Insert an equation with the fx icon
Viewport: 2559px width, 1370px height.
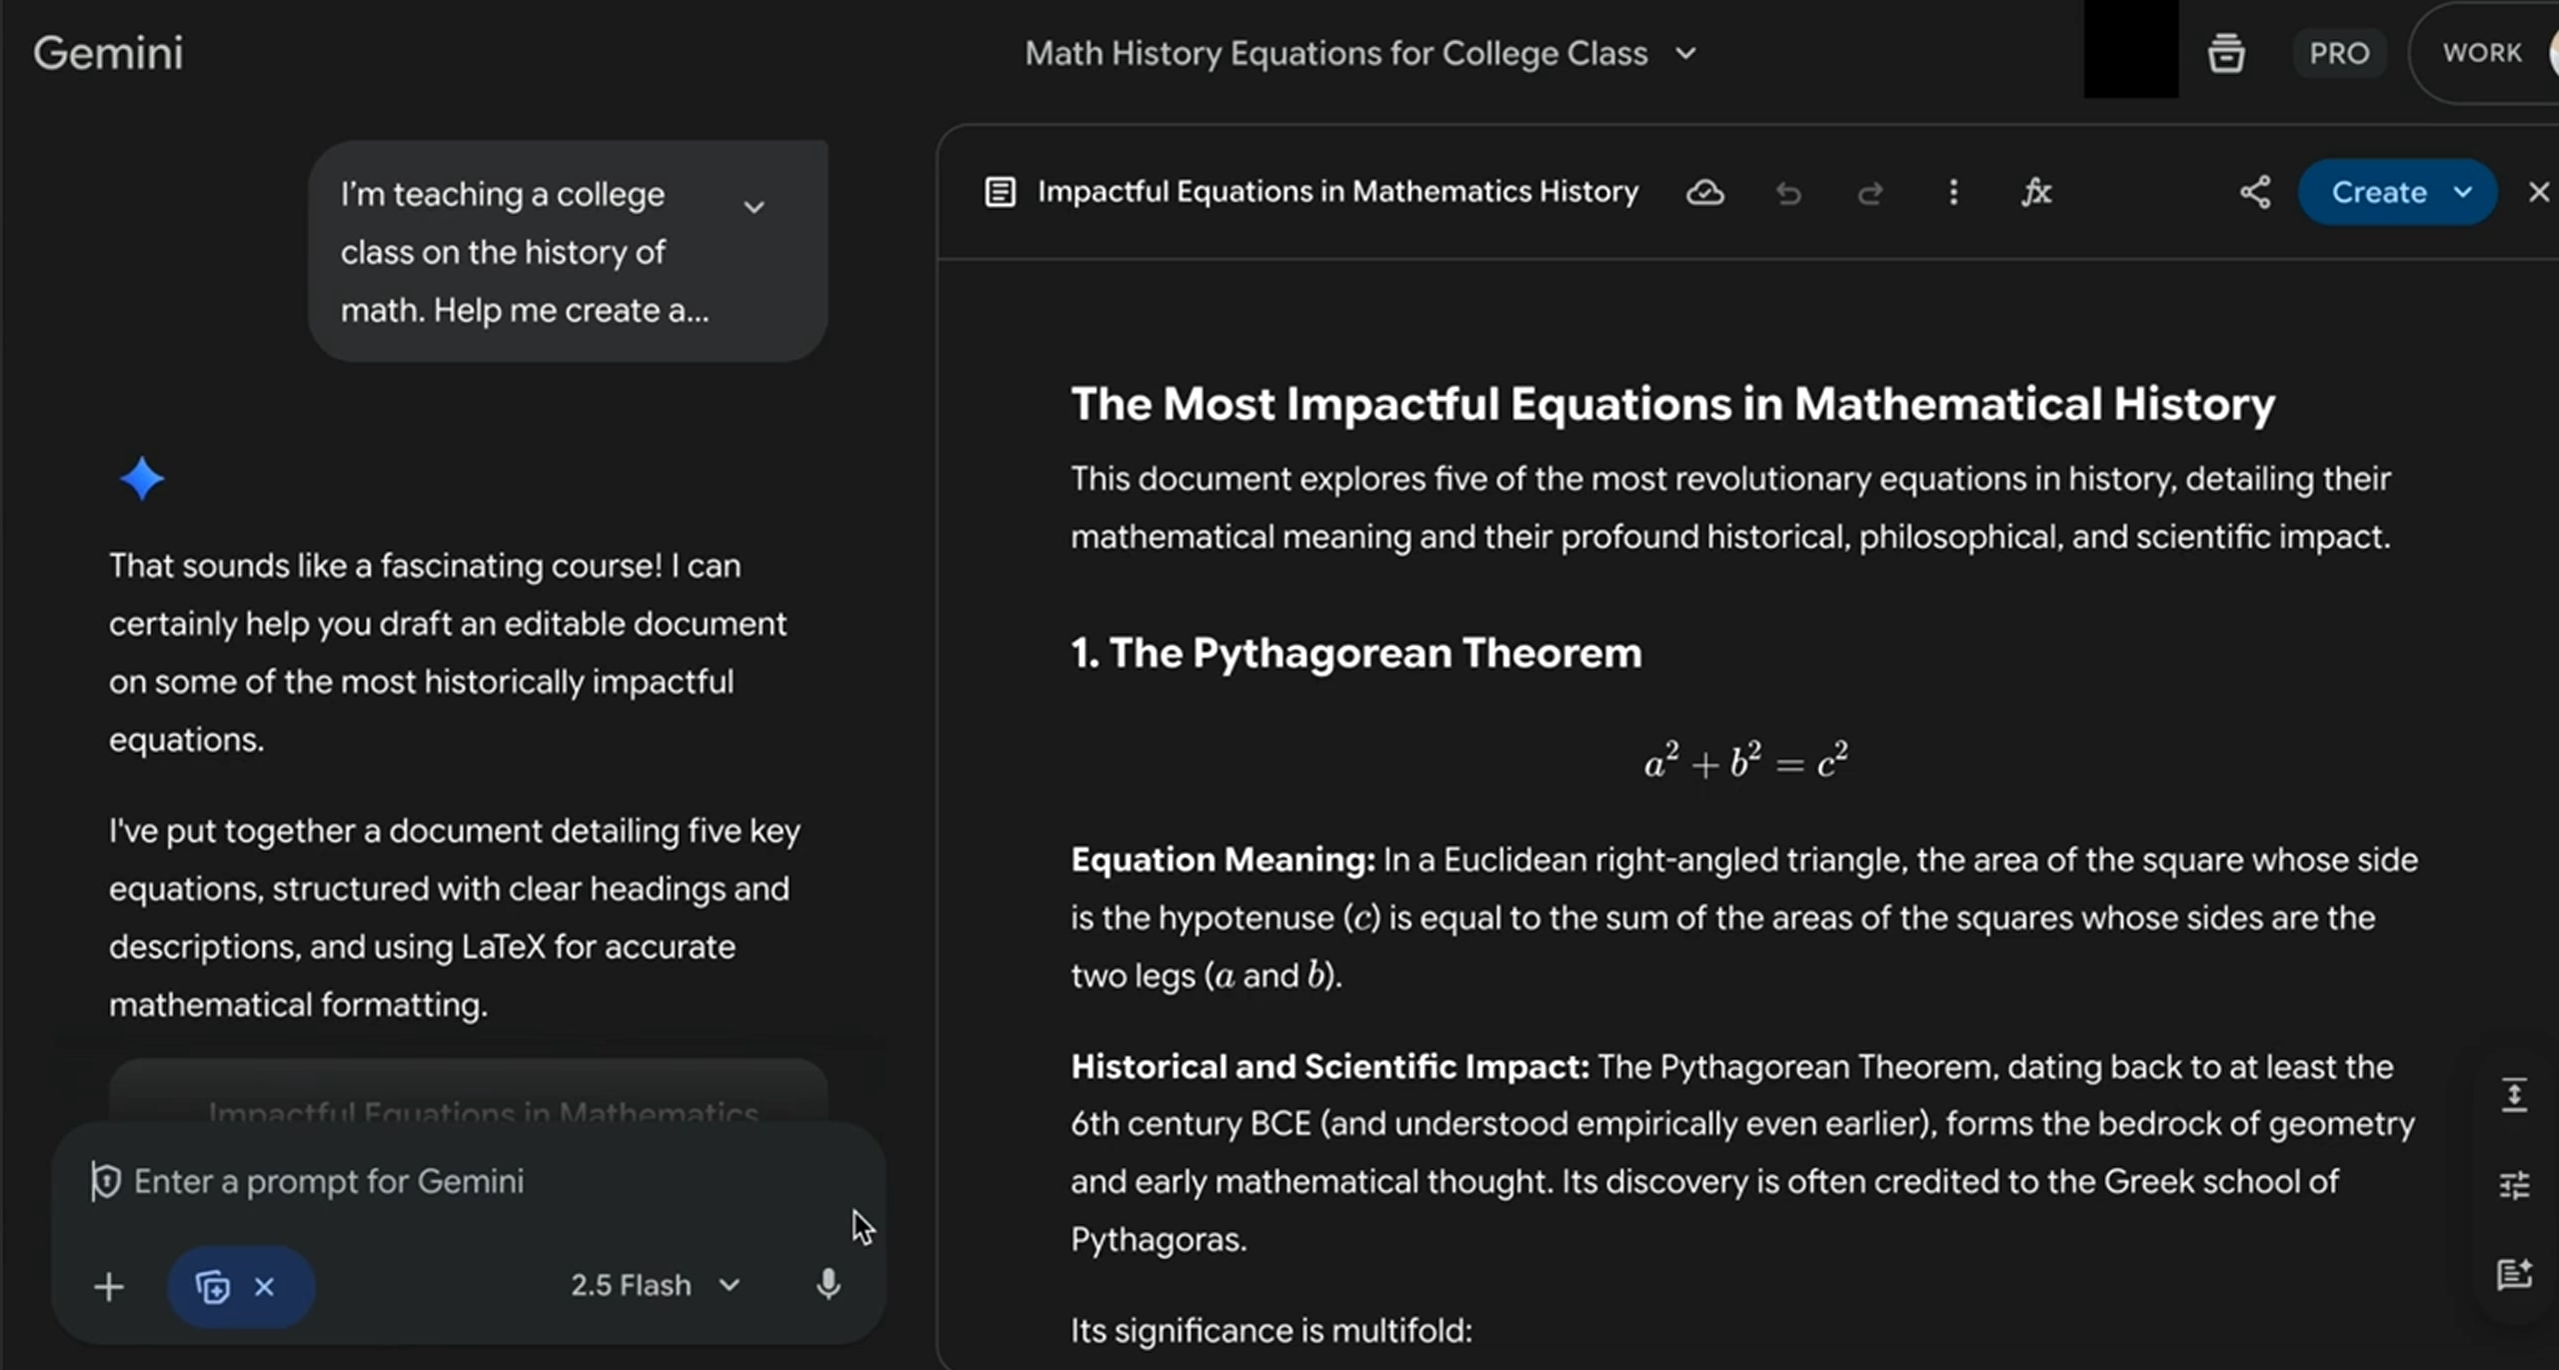coord(2036,192)
